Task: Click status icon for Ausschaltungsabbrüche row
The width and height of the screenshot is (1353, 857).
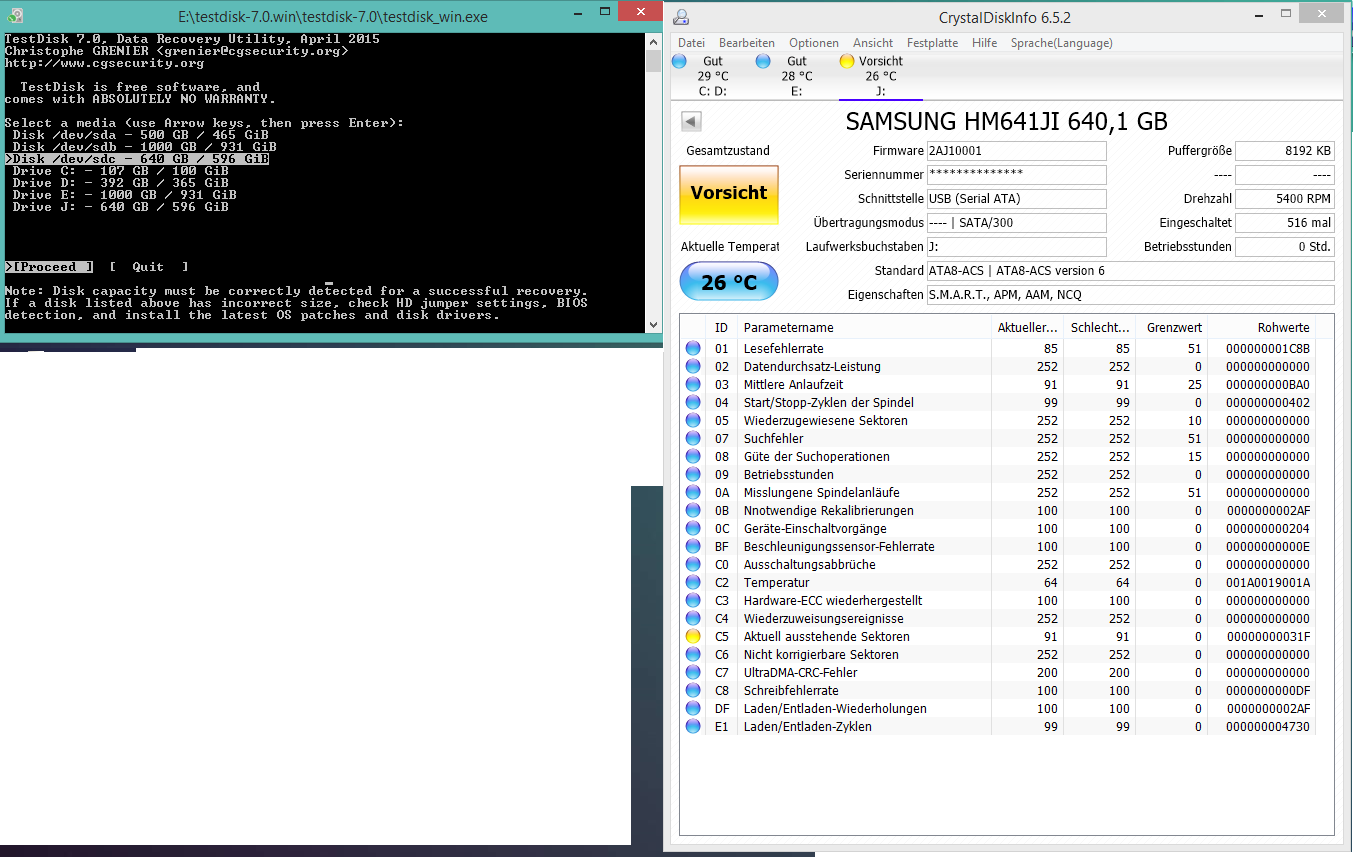Action: point(693,564)
